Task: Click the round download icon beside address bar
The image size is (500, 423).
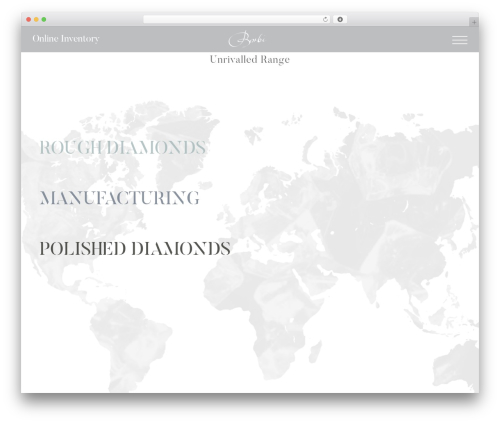Action: pyautogui.click(x=340, y=20)
